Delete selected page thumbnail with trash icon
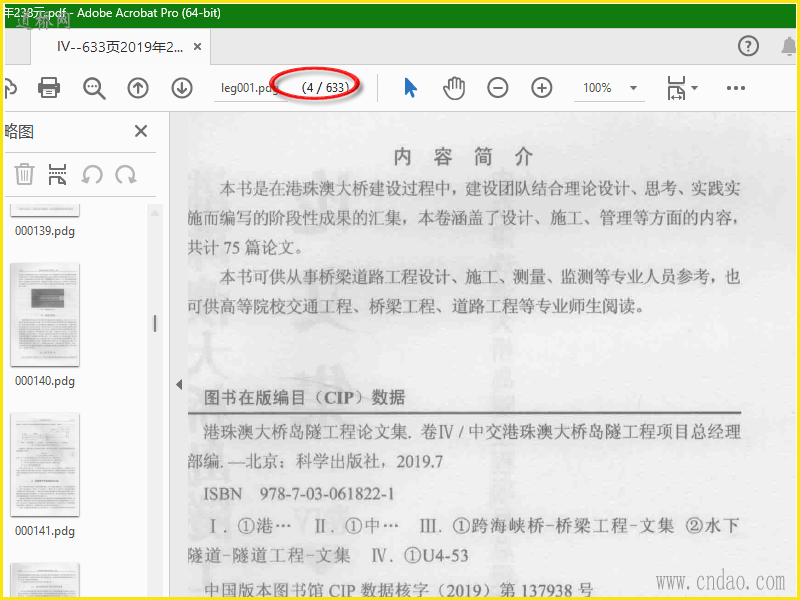This screenshot has width=800, height=600. 24,174
